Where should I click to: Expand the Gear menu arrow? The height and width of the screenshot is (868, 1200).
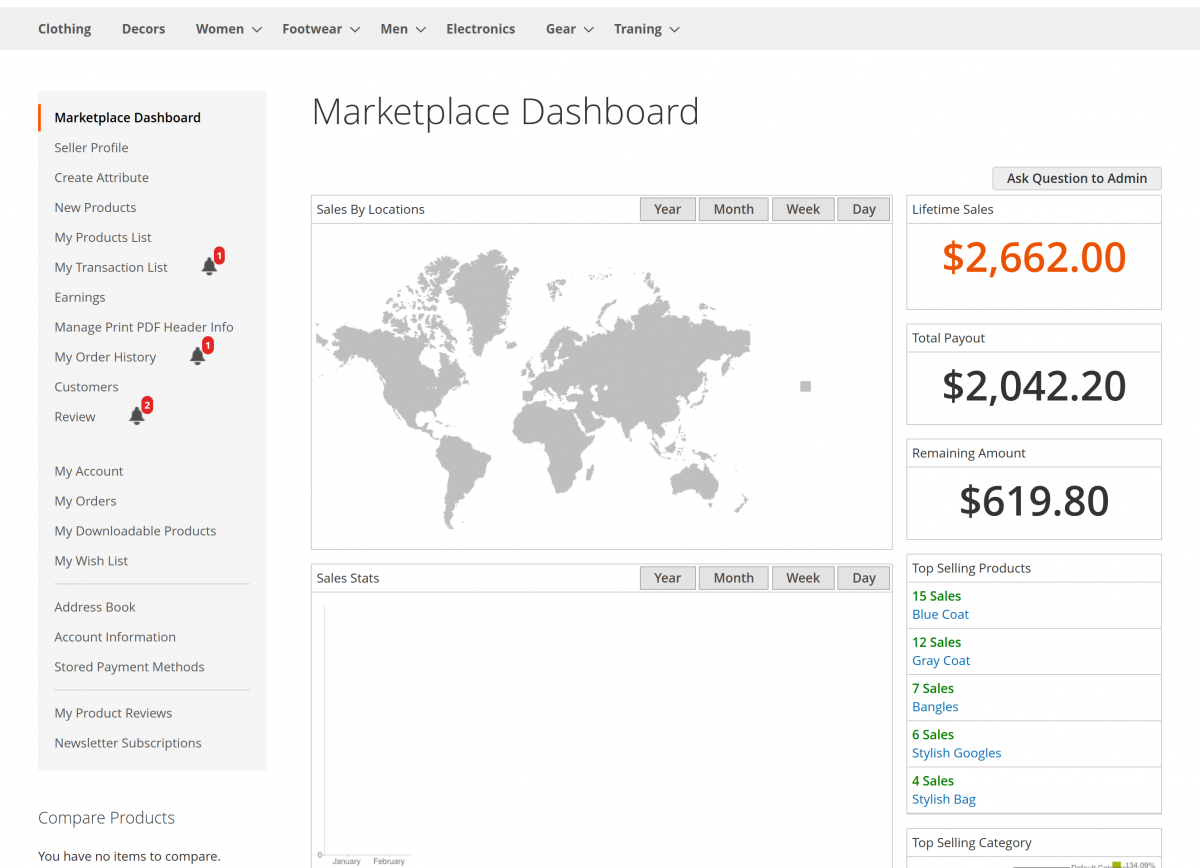589,30
